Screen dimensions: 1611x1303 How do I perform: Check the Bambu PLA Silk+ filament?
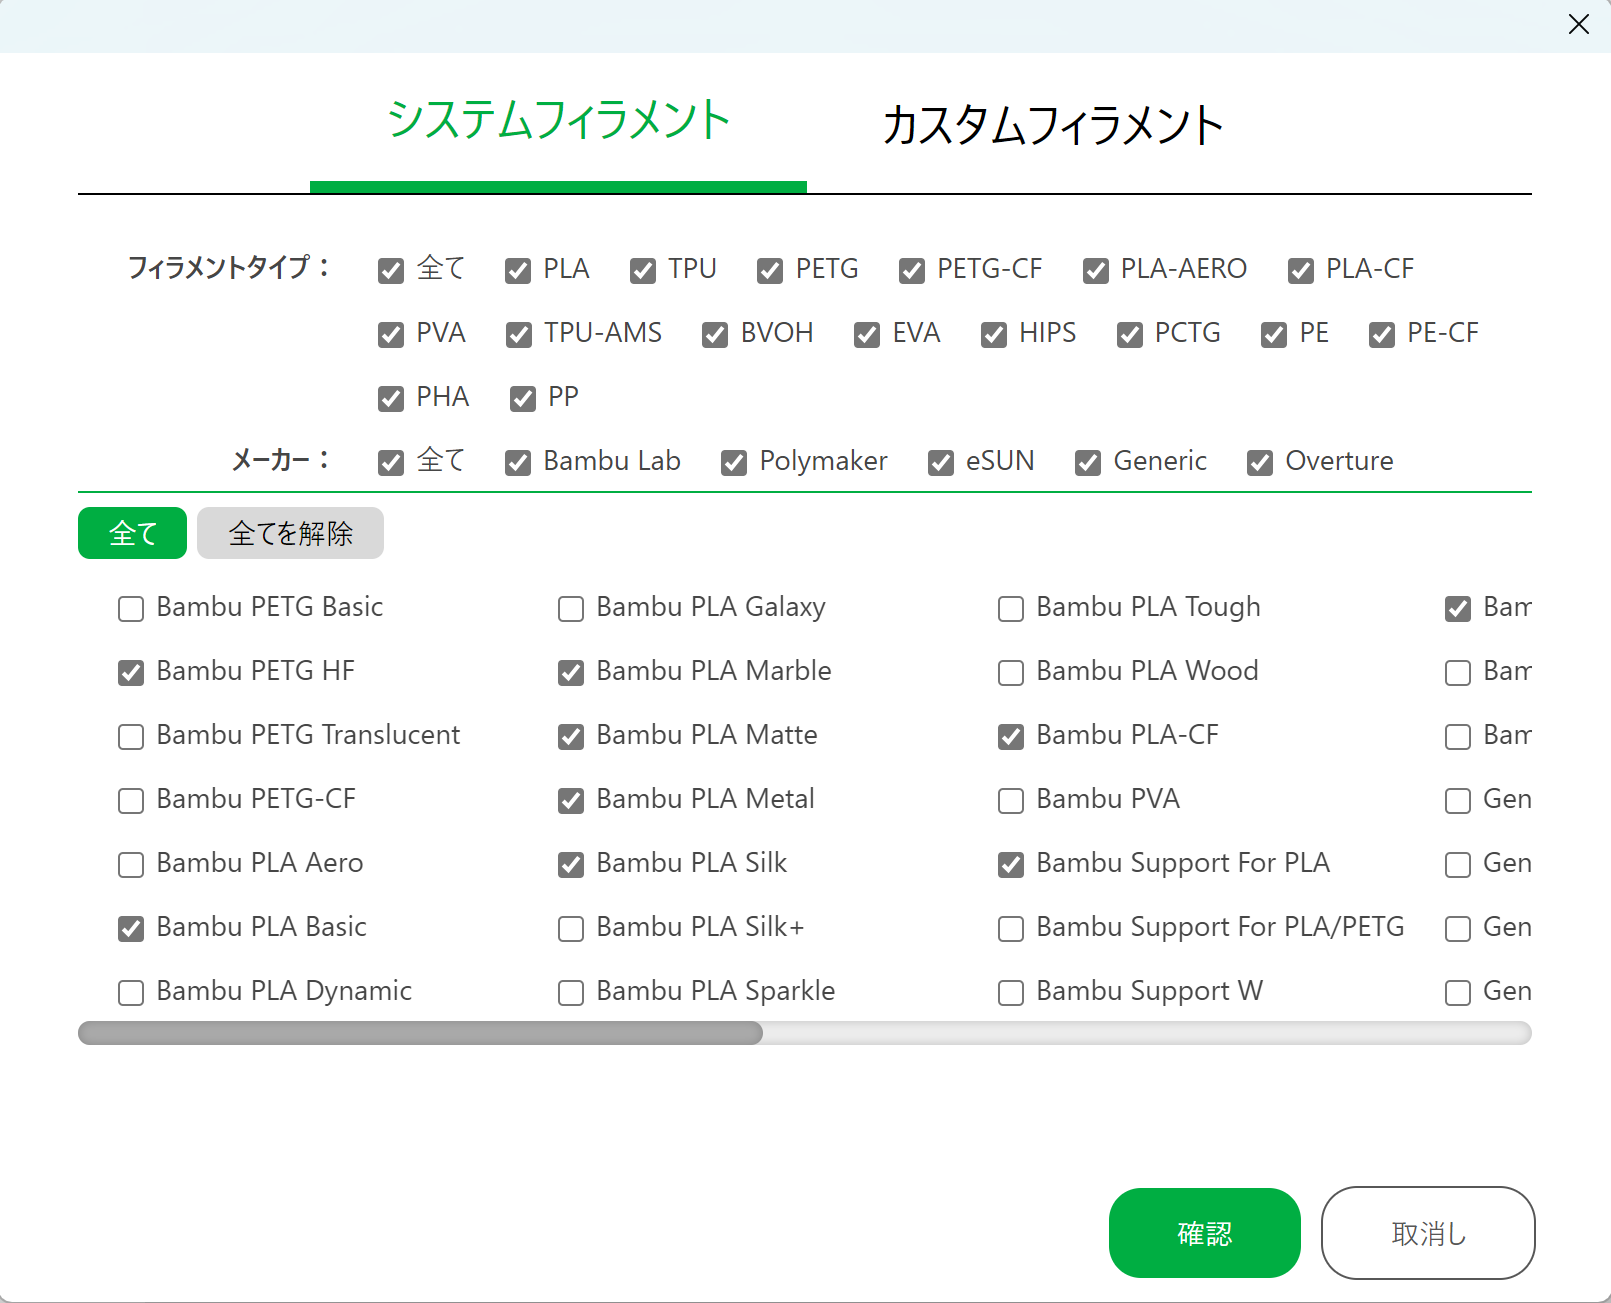point(571,928)
